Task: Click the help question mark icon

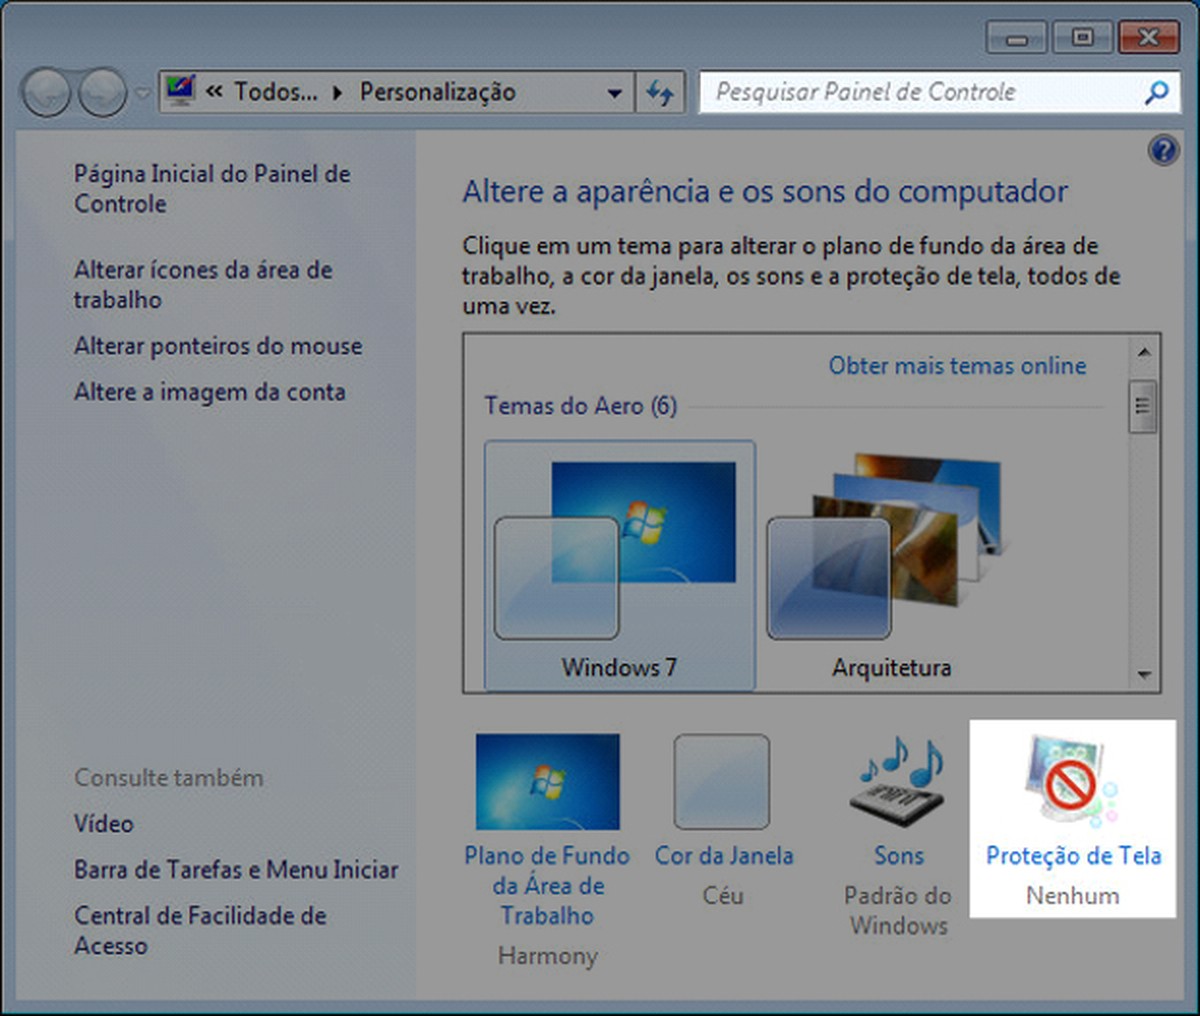Action: pyautogui.click(x=1163, y=150)
